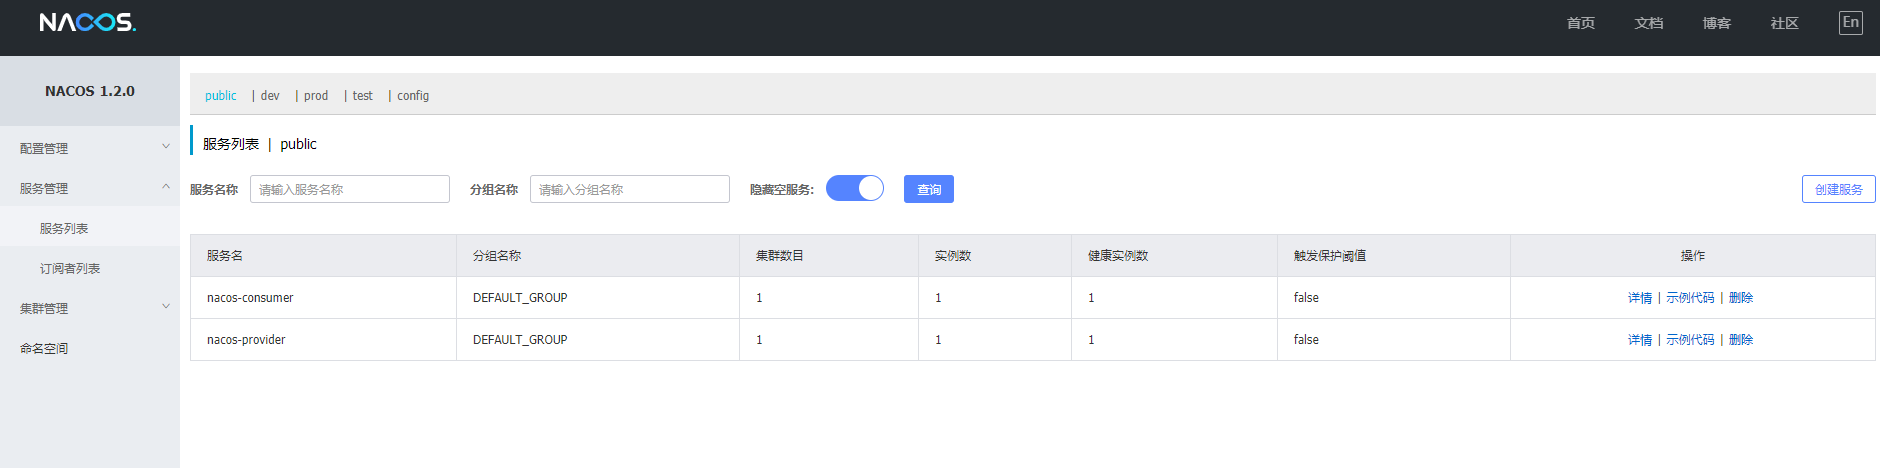Open 服务列表 in the sidebar

point(64,228)
